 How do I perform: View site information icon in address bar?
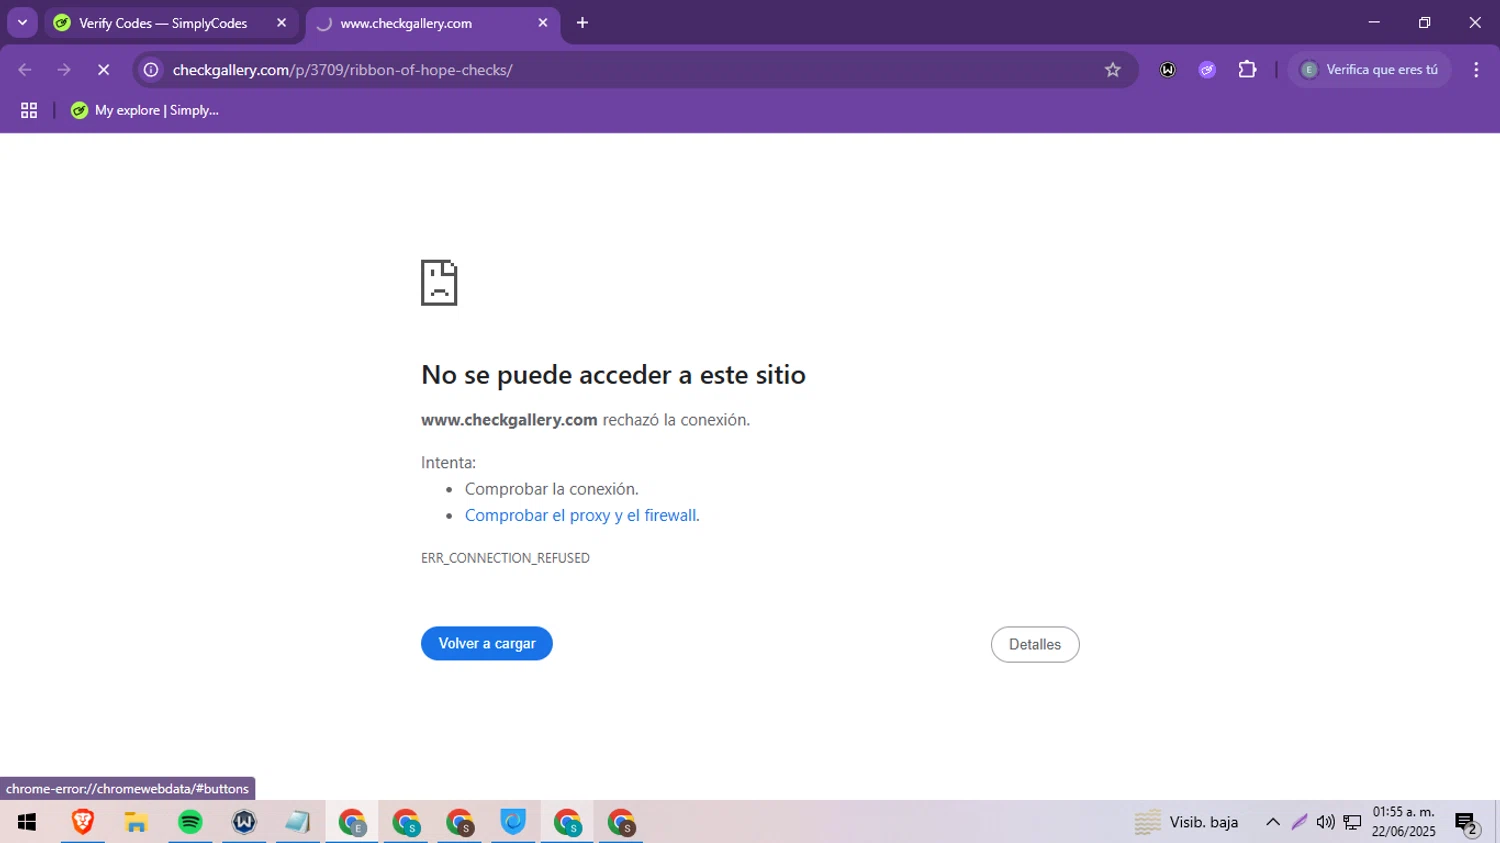tap(151, 70)
